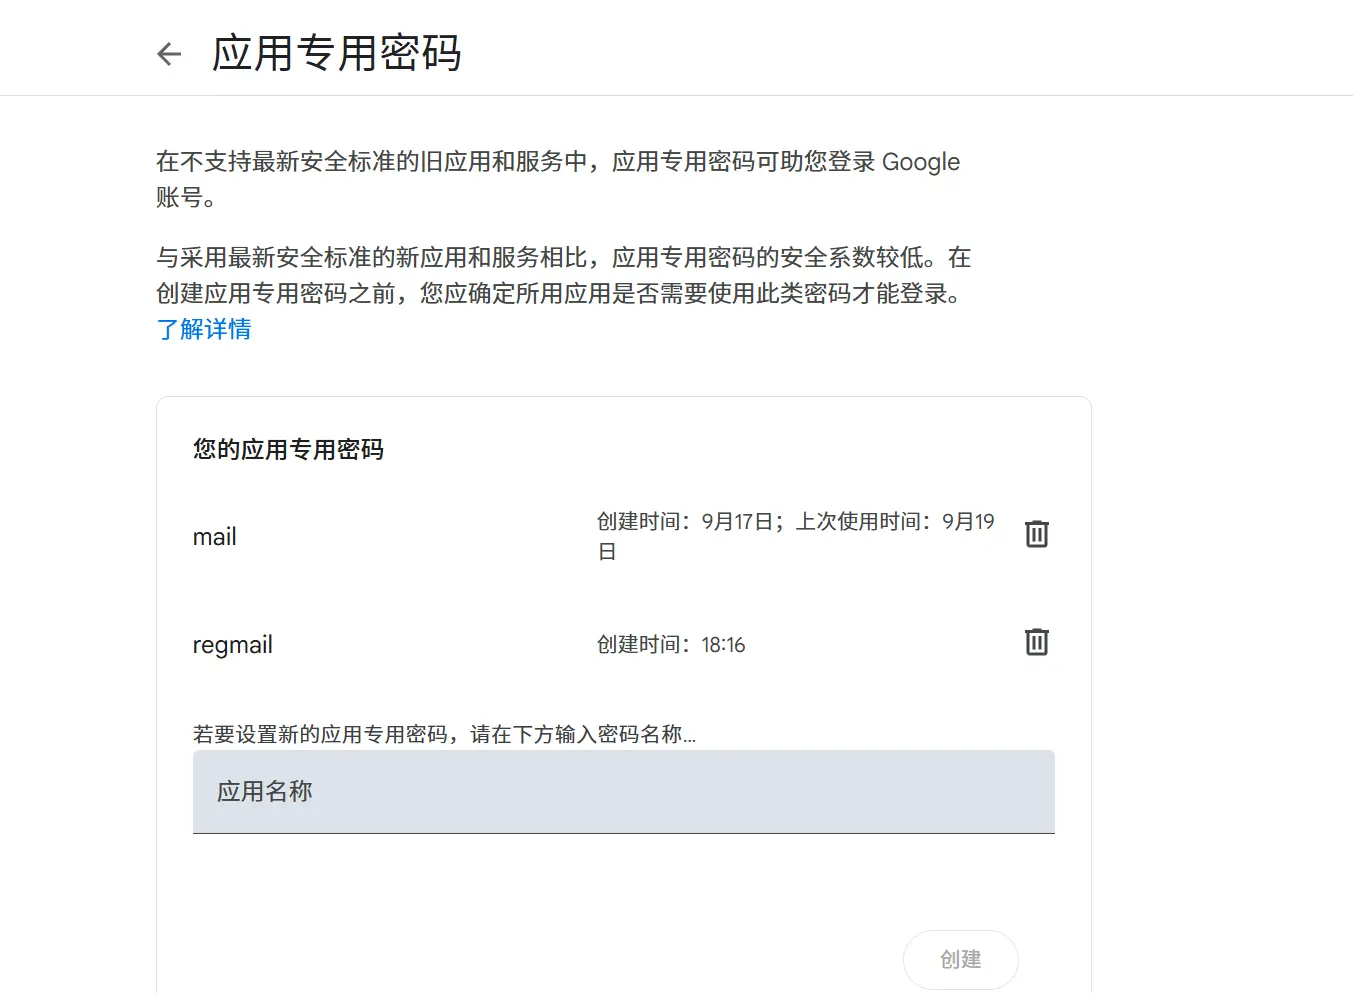Click the 您的应用专用密码 section heading

pyautogui.click(x=288, y=450)
